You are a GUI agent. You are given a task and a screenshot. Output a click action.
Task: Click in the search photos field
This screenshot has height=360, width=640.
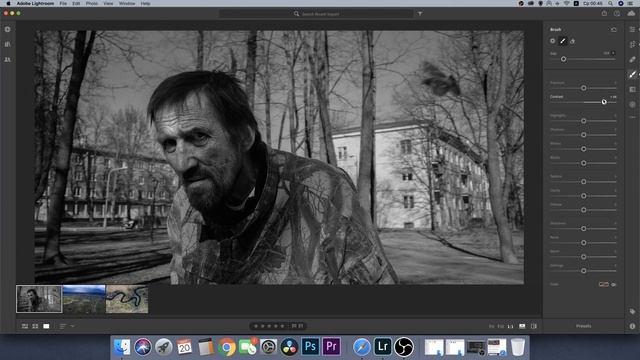(x=316, y=14)
